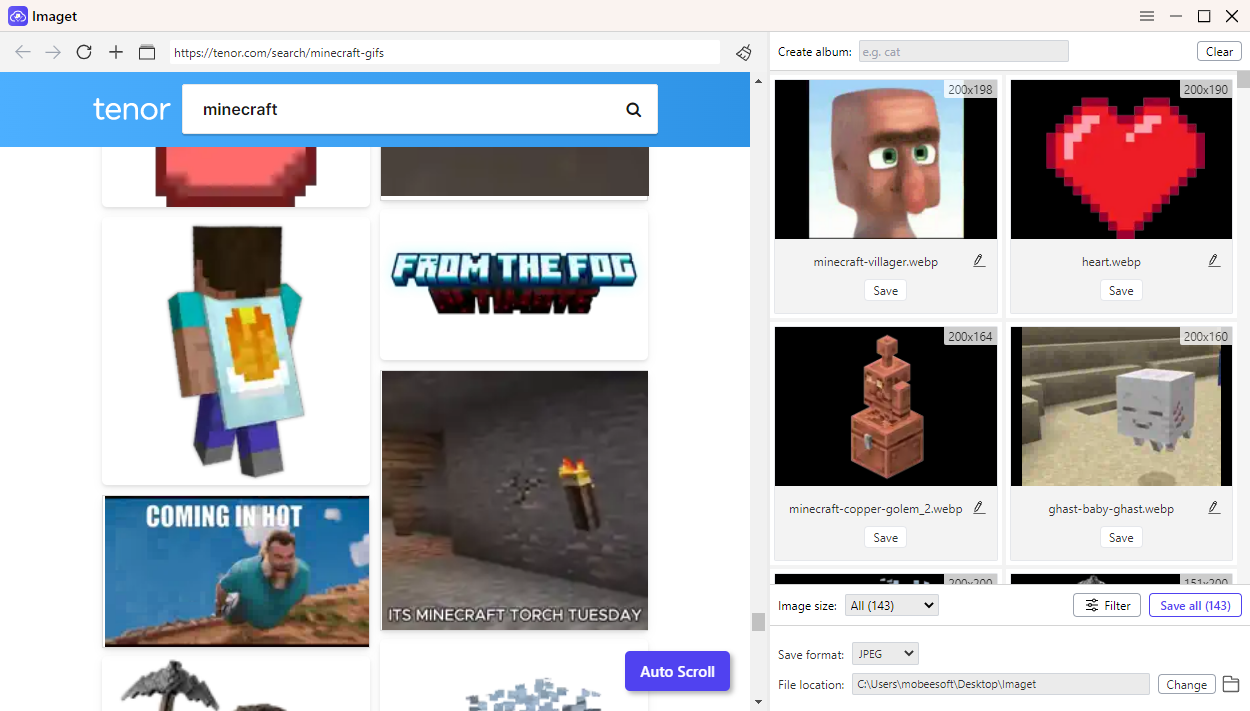Open the Filter options
1250x711 pixels.
[1106, 604]
